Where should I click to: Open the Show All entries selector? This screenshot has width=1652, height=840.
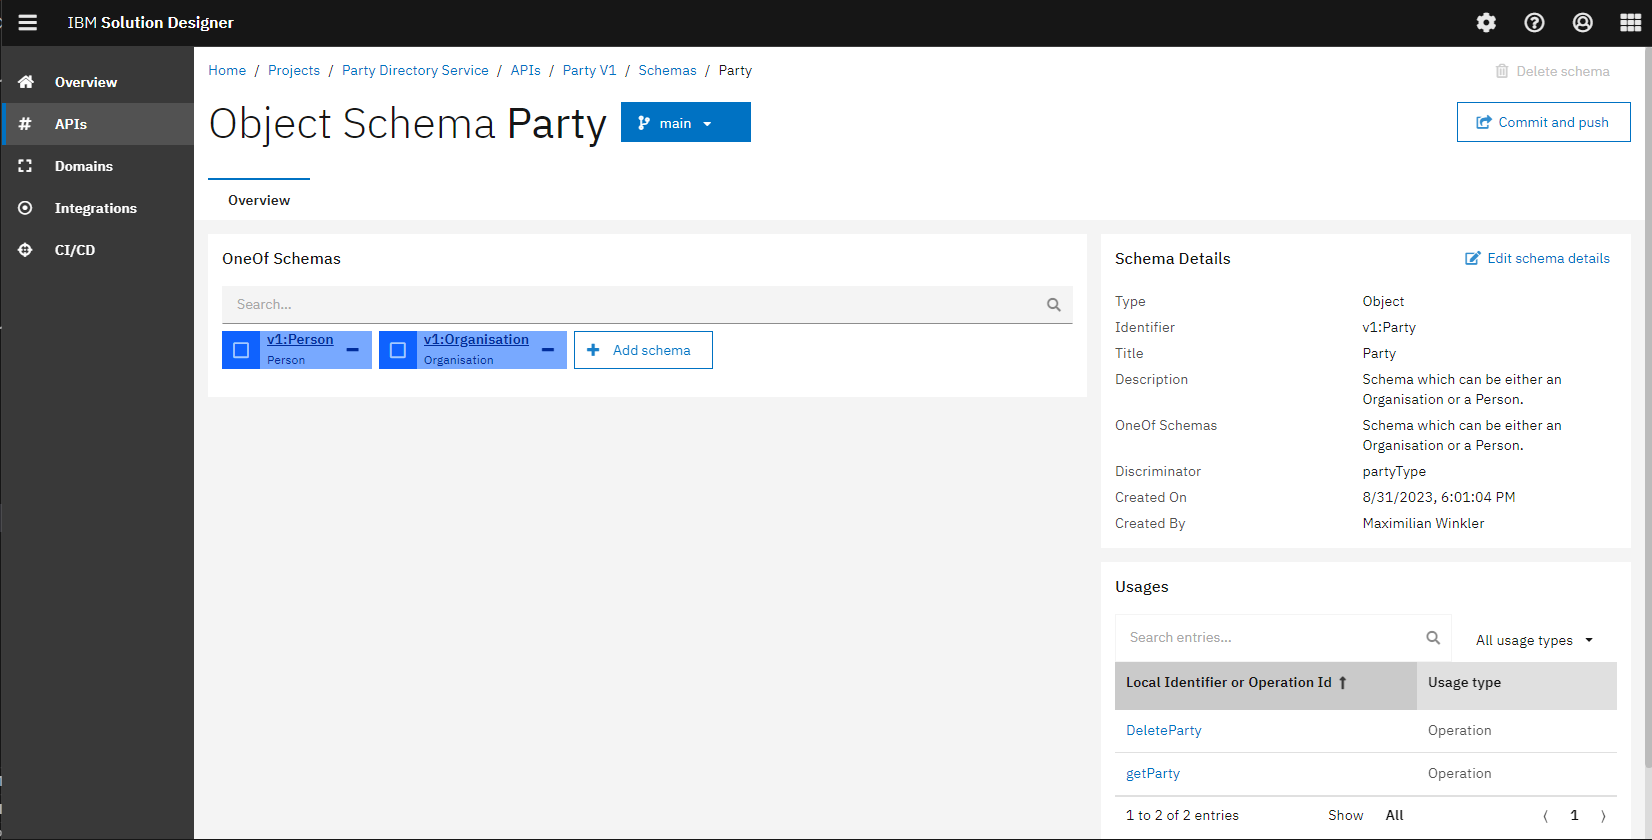[1394, 815]
